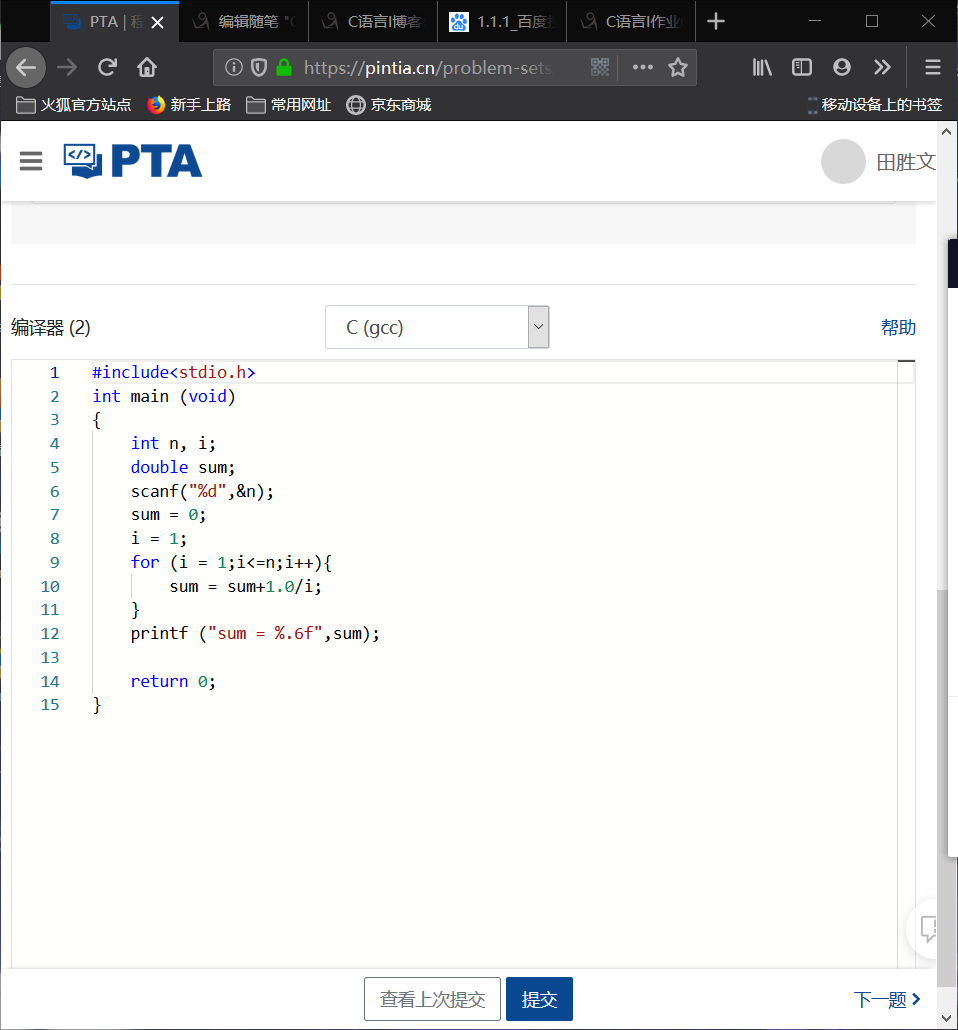Image resolution: width=958 pixels, height=1030 pixels.
Task: Click the PTA logo
Action: tap(133, 161)
